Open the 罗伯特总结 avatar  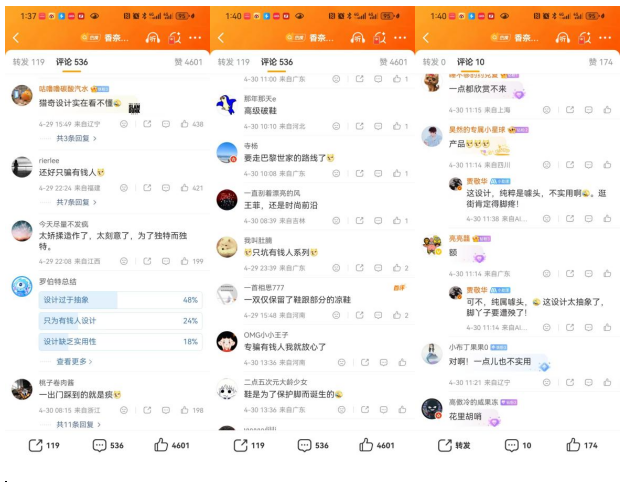coord(22,286)
